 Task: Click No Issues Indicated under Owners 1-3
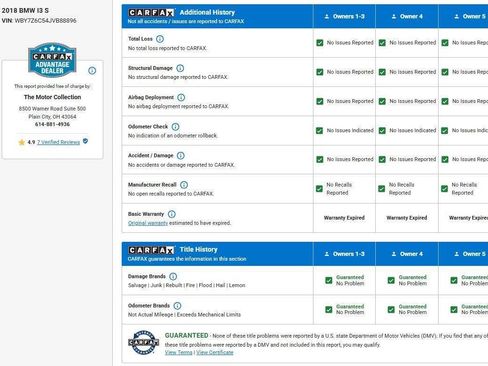(x=350, y=130)
